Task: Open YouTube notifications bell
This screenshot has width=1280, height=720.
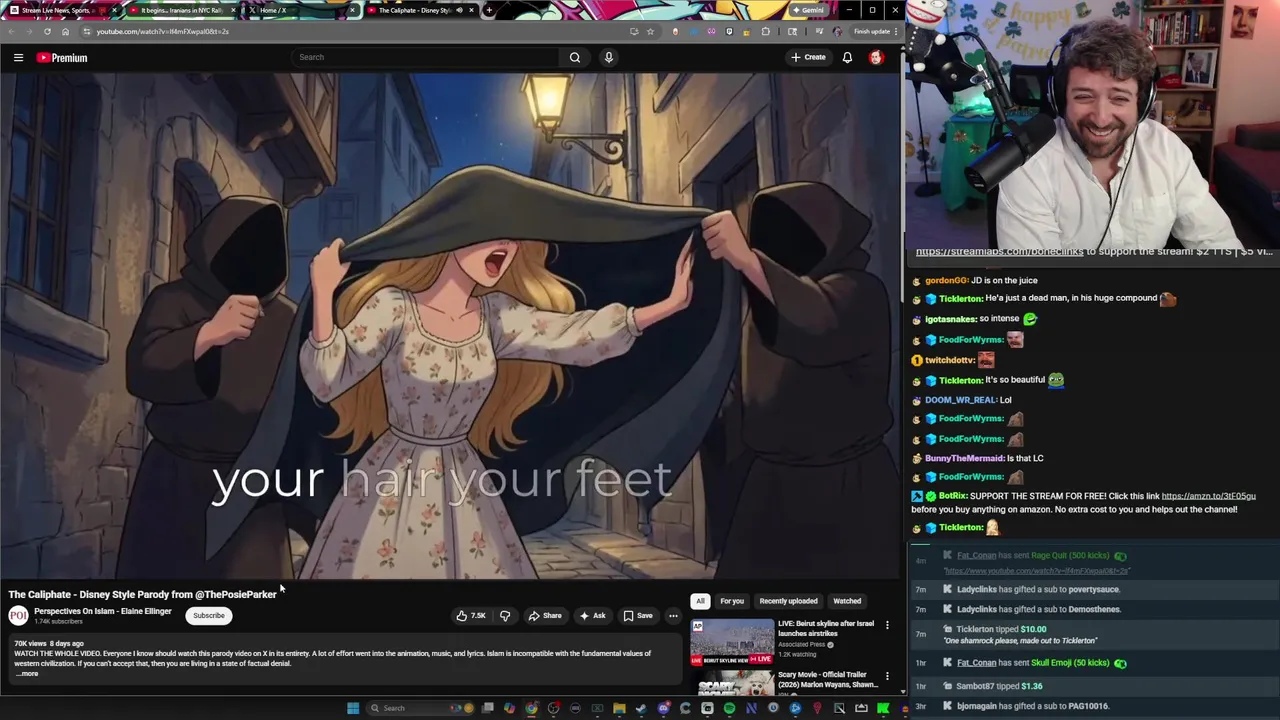Action: (847, 57)
